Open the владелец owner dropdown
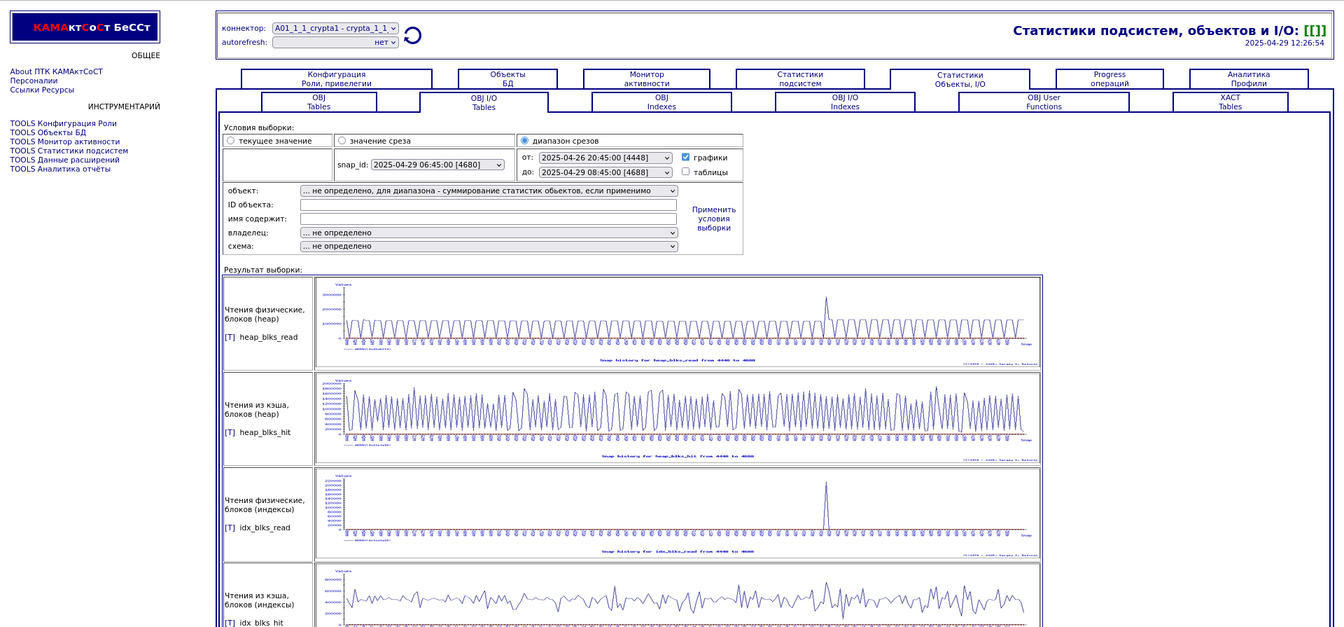Image resolution: width=1344 pixels, height=627 pixels. click(488, 232)
